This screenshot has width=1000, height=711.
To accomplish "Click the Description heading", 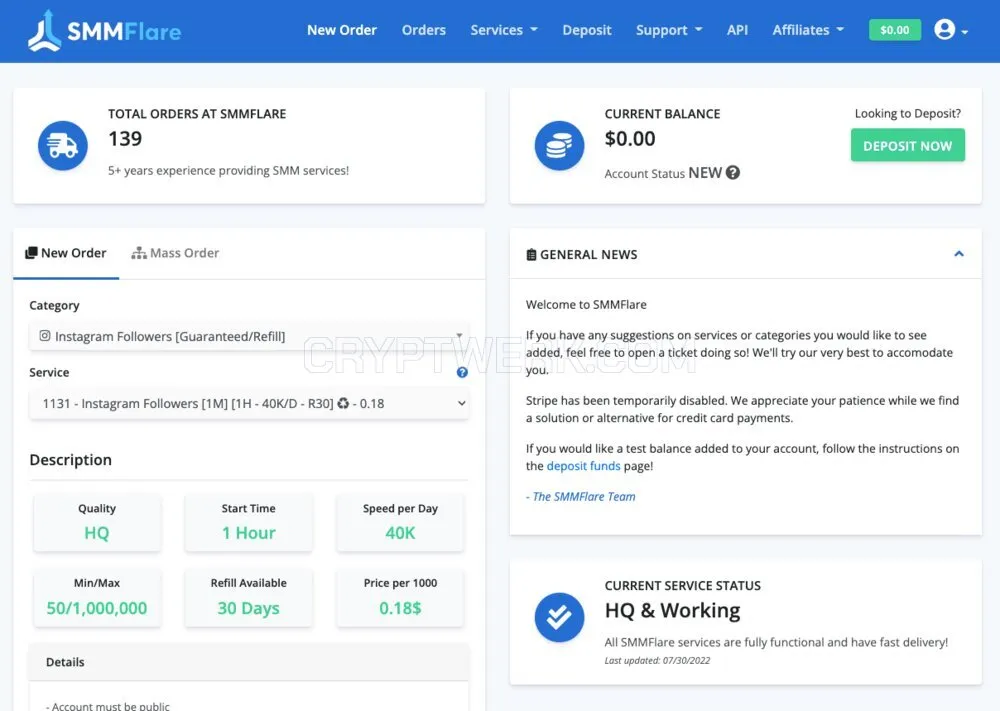I will click(x=71, y=460).
